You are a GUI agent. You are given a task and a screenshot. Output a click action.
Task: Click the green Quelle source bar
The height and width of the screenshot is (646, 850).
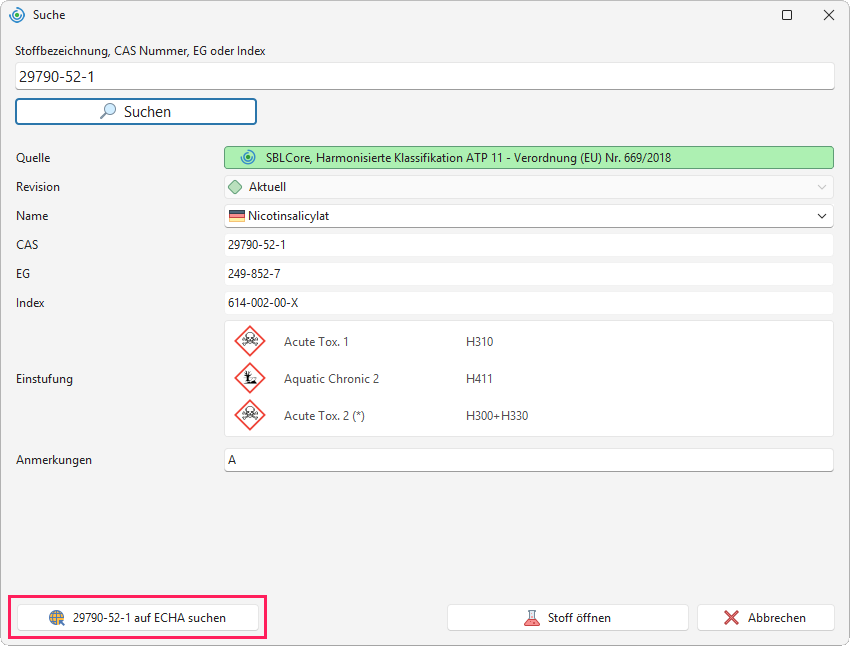click(529, 158)
